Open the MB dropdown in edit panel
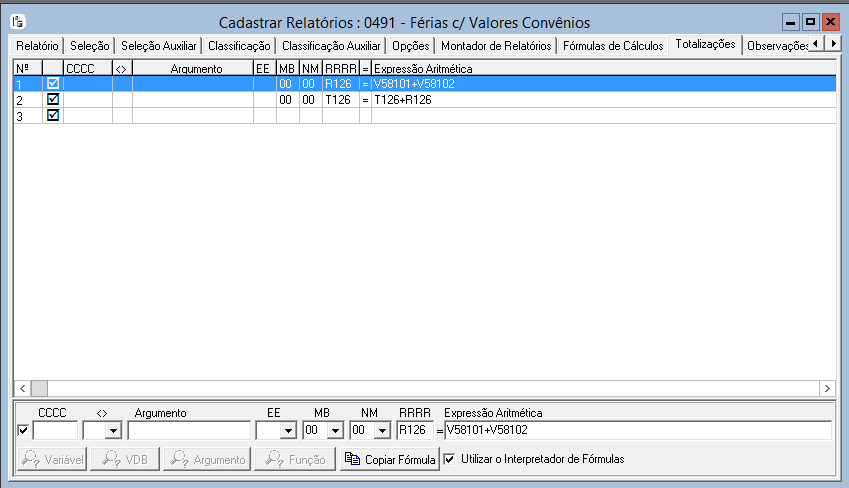This screenshot has width=849, height=488. (x=334, y=431)
